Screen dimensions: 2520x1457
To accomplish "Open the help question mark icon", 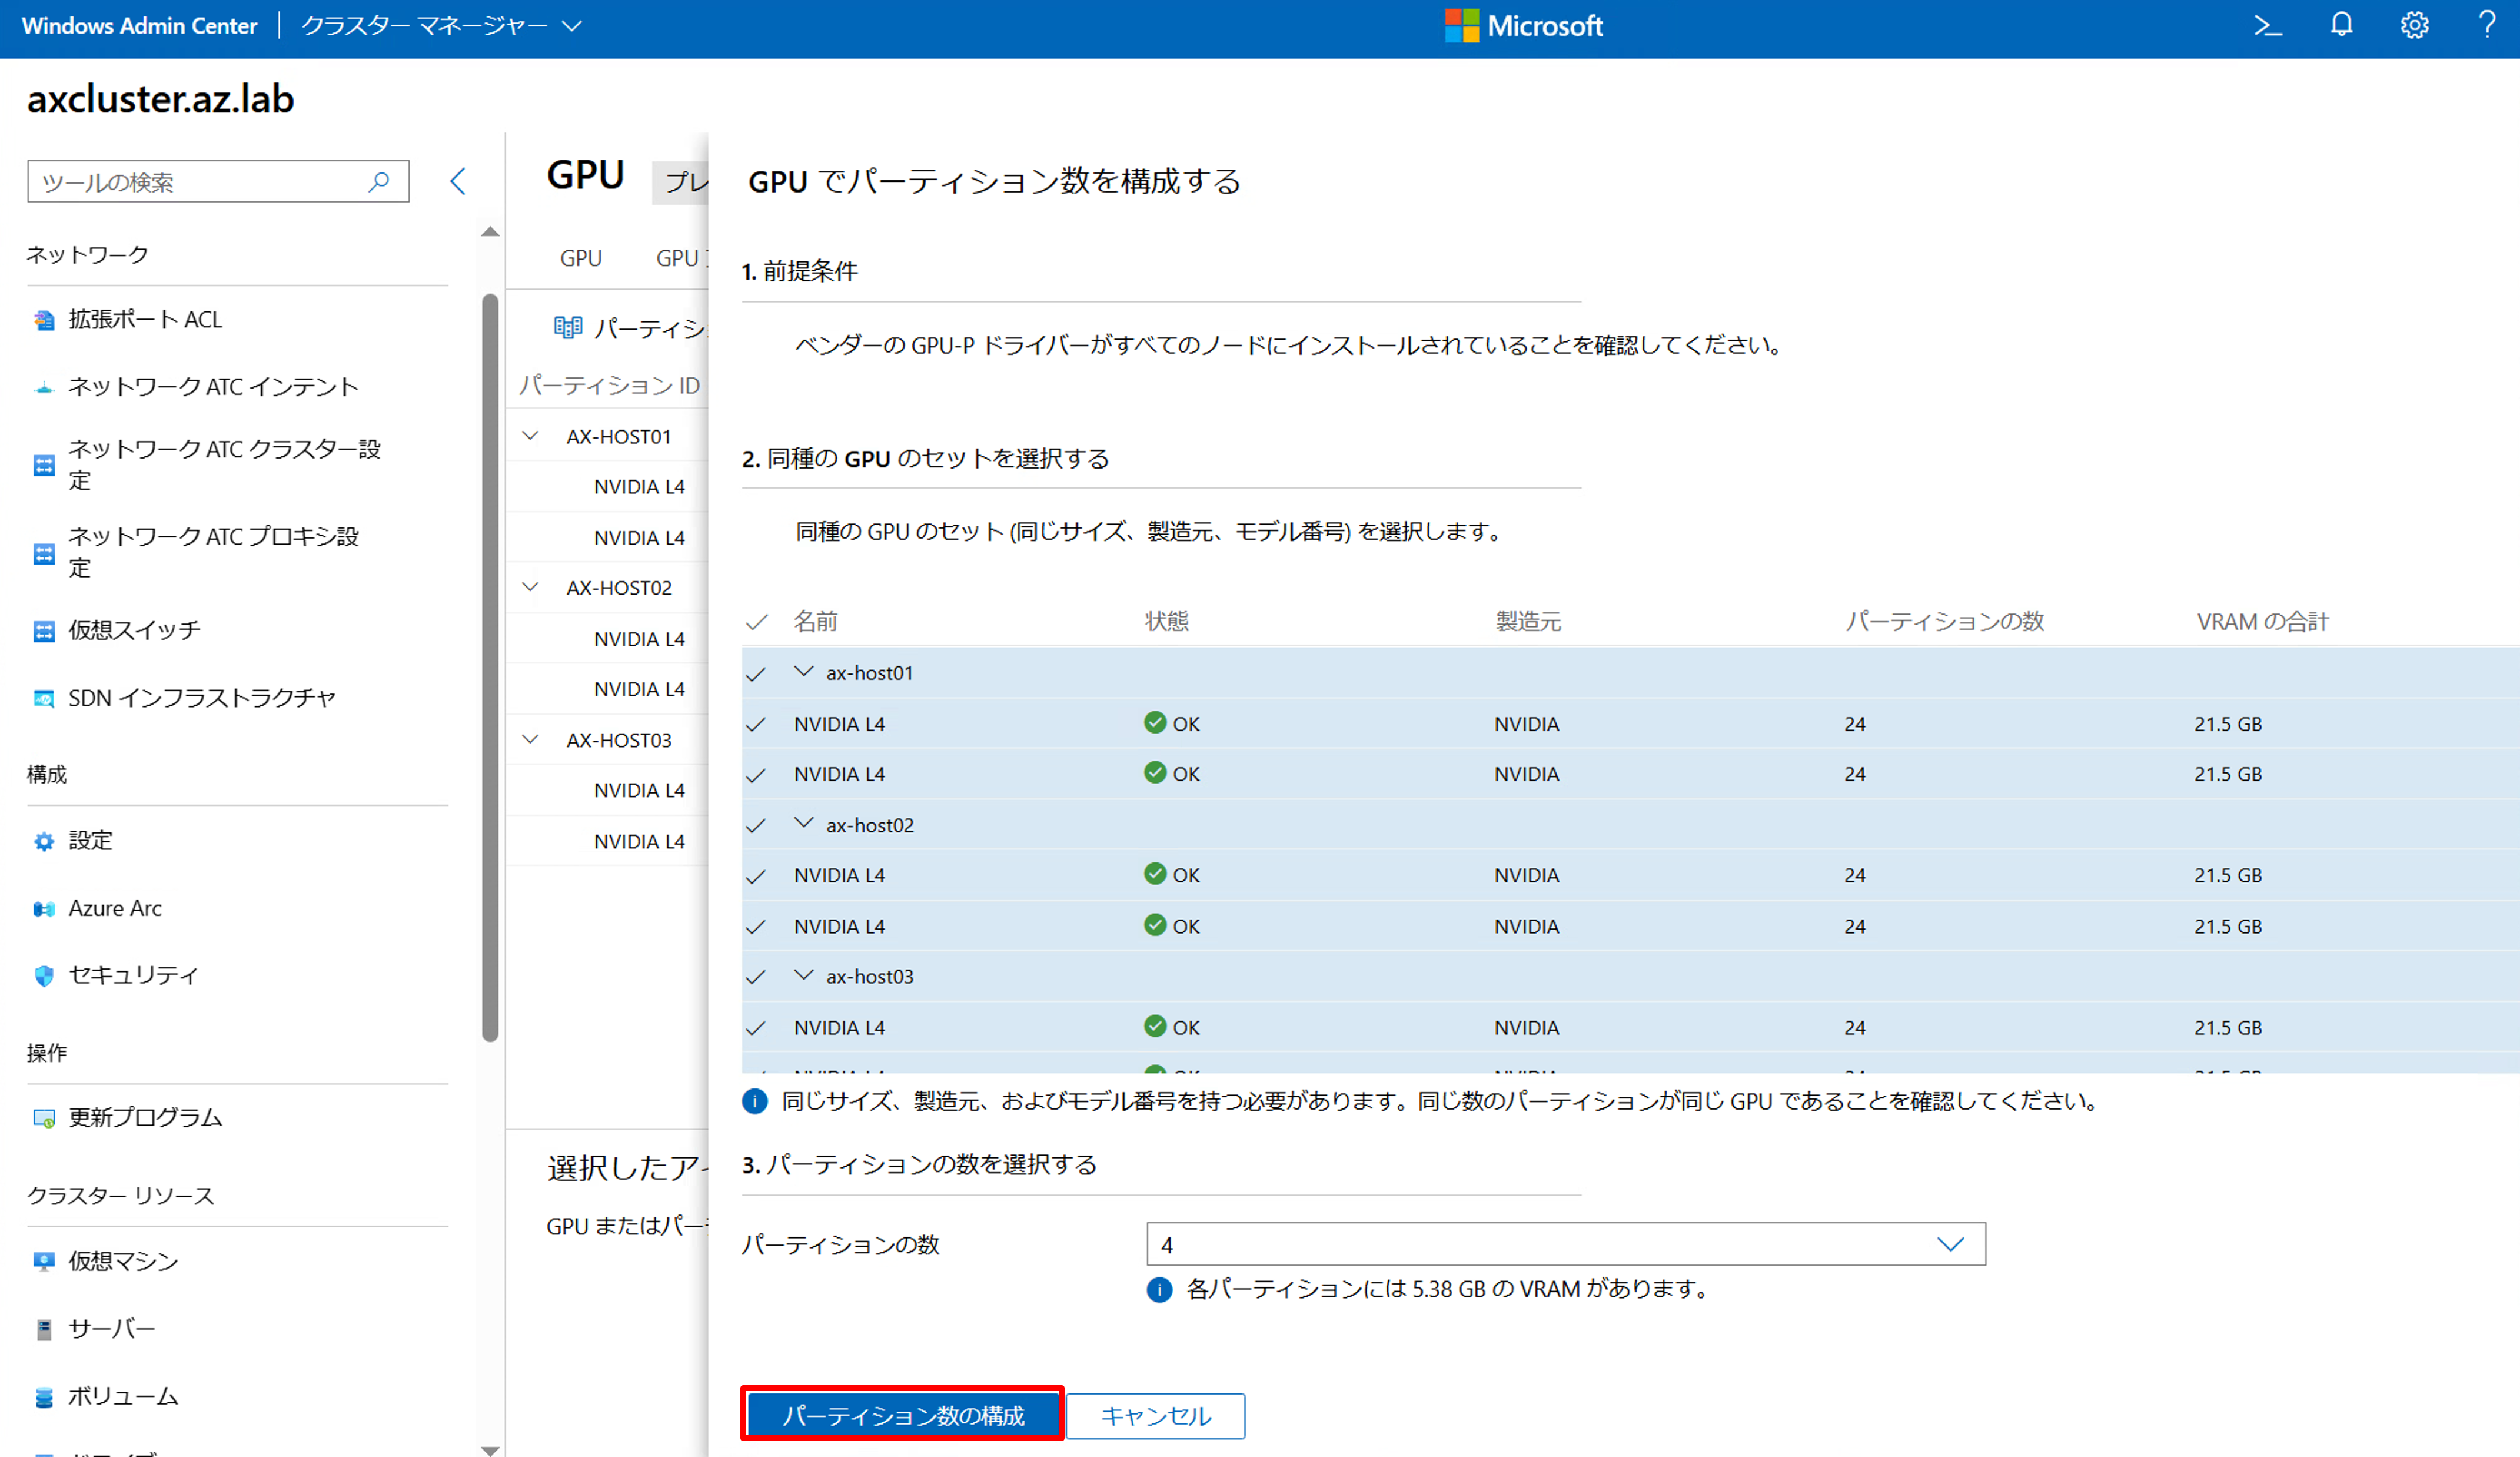I will coord(2486,24).
